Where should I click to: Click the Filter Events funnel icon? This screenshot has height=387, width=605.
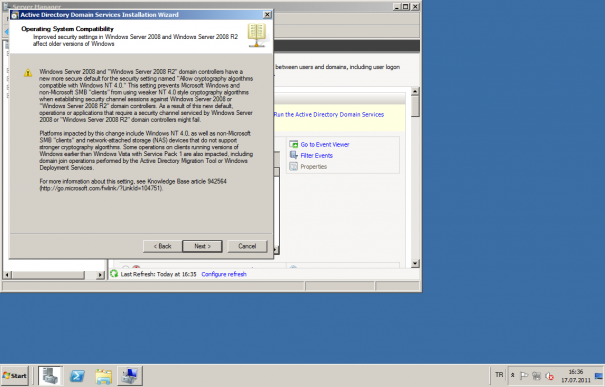[x=294, y=155]
